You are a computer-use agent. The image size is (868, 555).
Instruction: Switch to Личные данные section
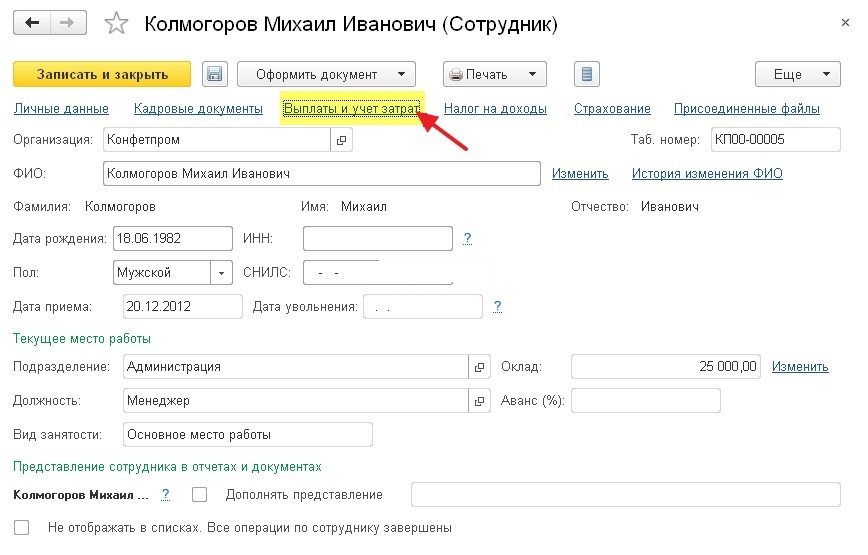point(61,109)
